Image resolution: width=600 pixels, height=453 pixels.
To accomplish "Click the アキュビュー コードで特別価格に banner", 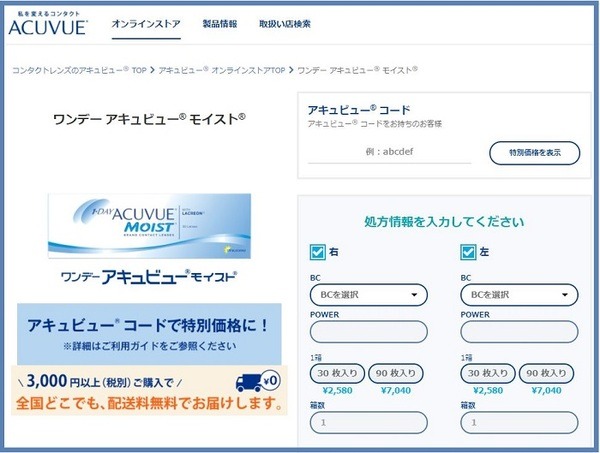I will pyautogui.click(x=149, y=334).
